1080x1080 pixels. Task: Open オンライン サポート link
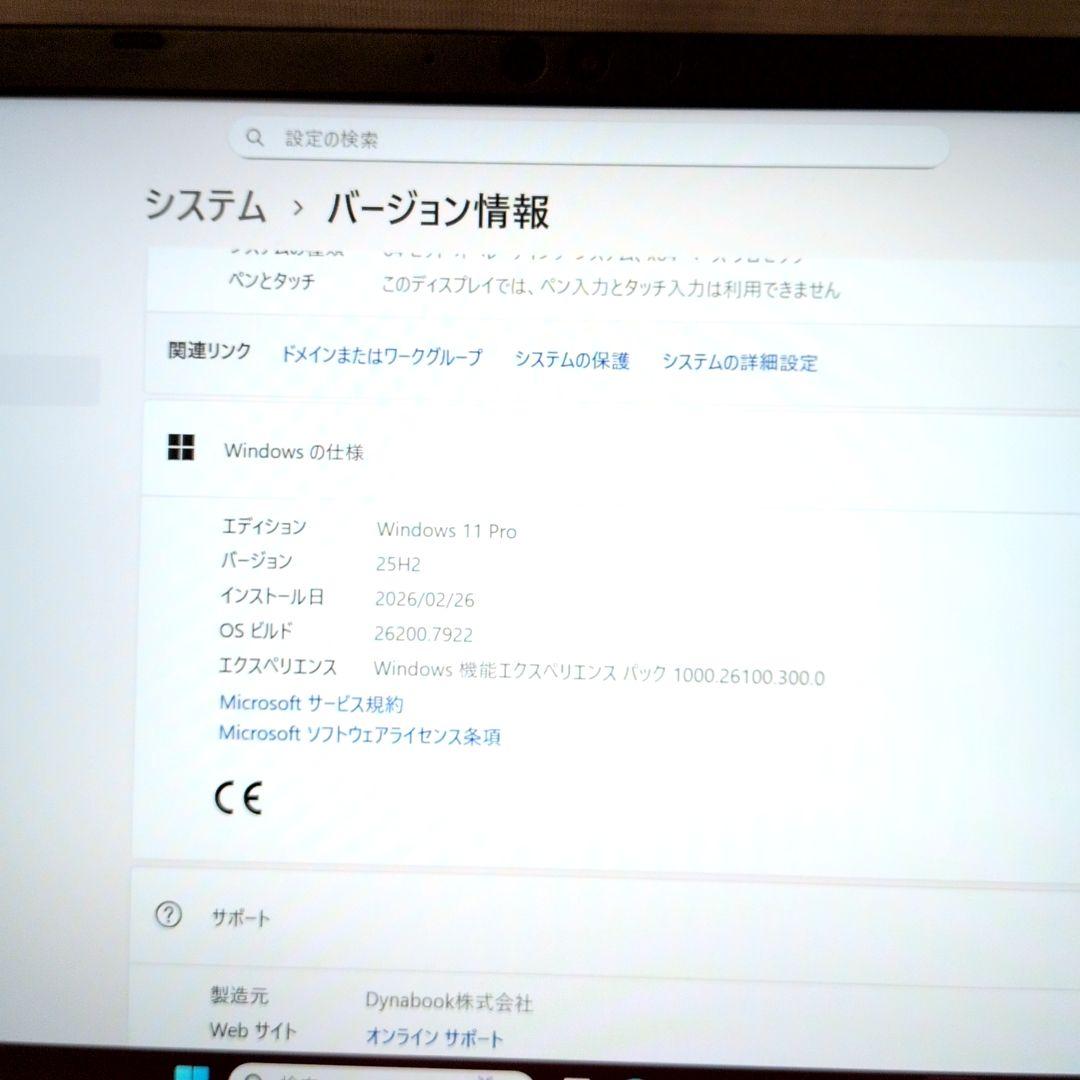[x=434, y=1037]
